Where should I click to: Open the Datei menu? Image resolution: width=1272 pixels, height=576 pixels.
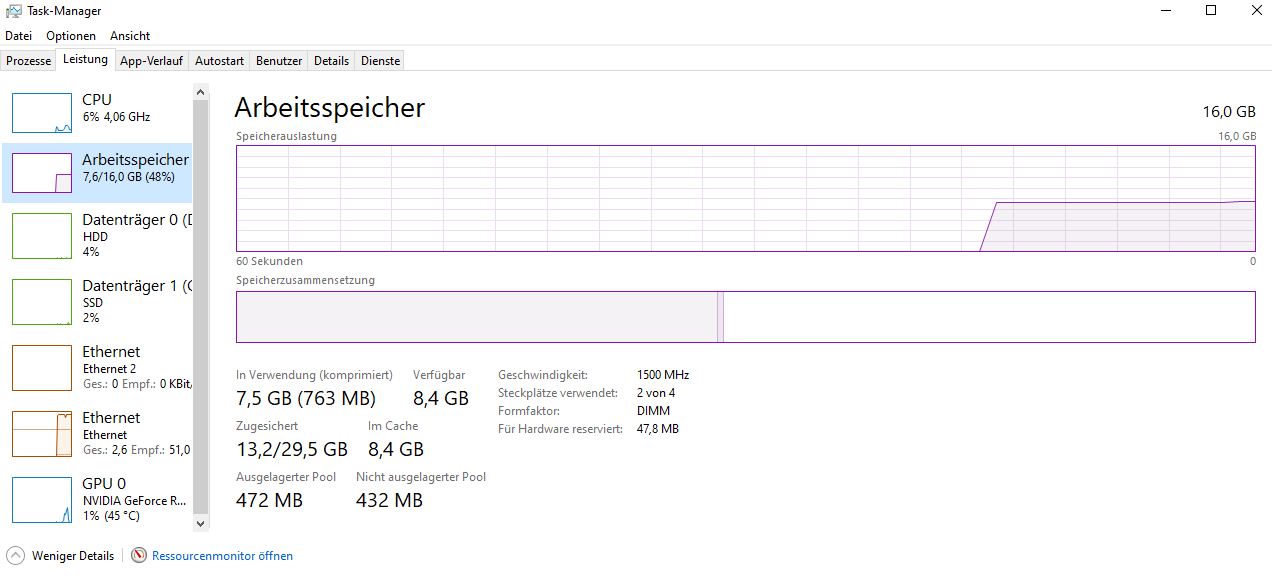(x=19, y=36)
